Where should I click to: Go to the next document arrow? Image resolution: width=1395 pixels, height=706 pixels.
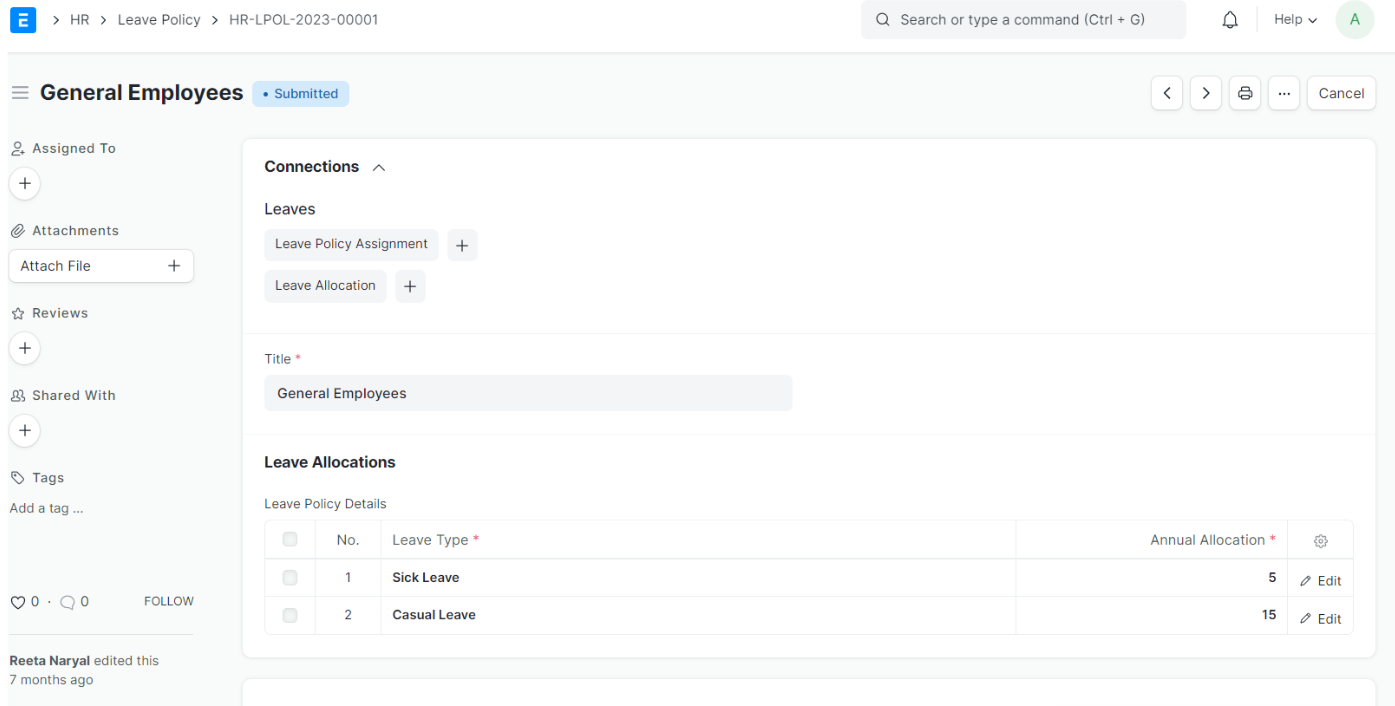[x=1206, y=93]
